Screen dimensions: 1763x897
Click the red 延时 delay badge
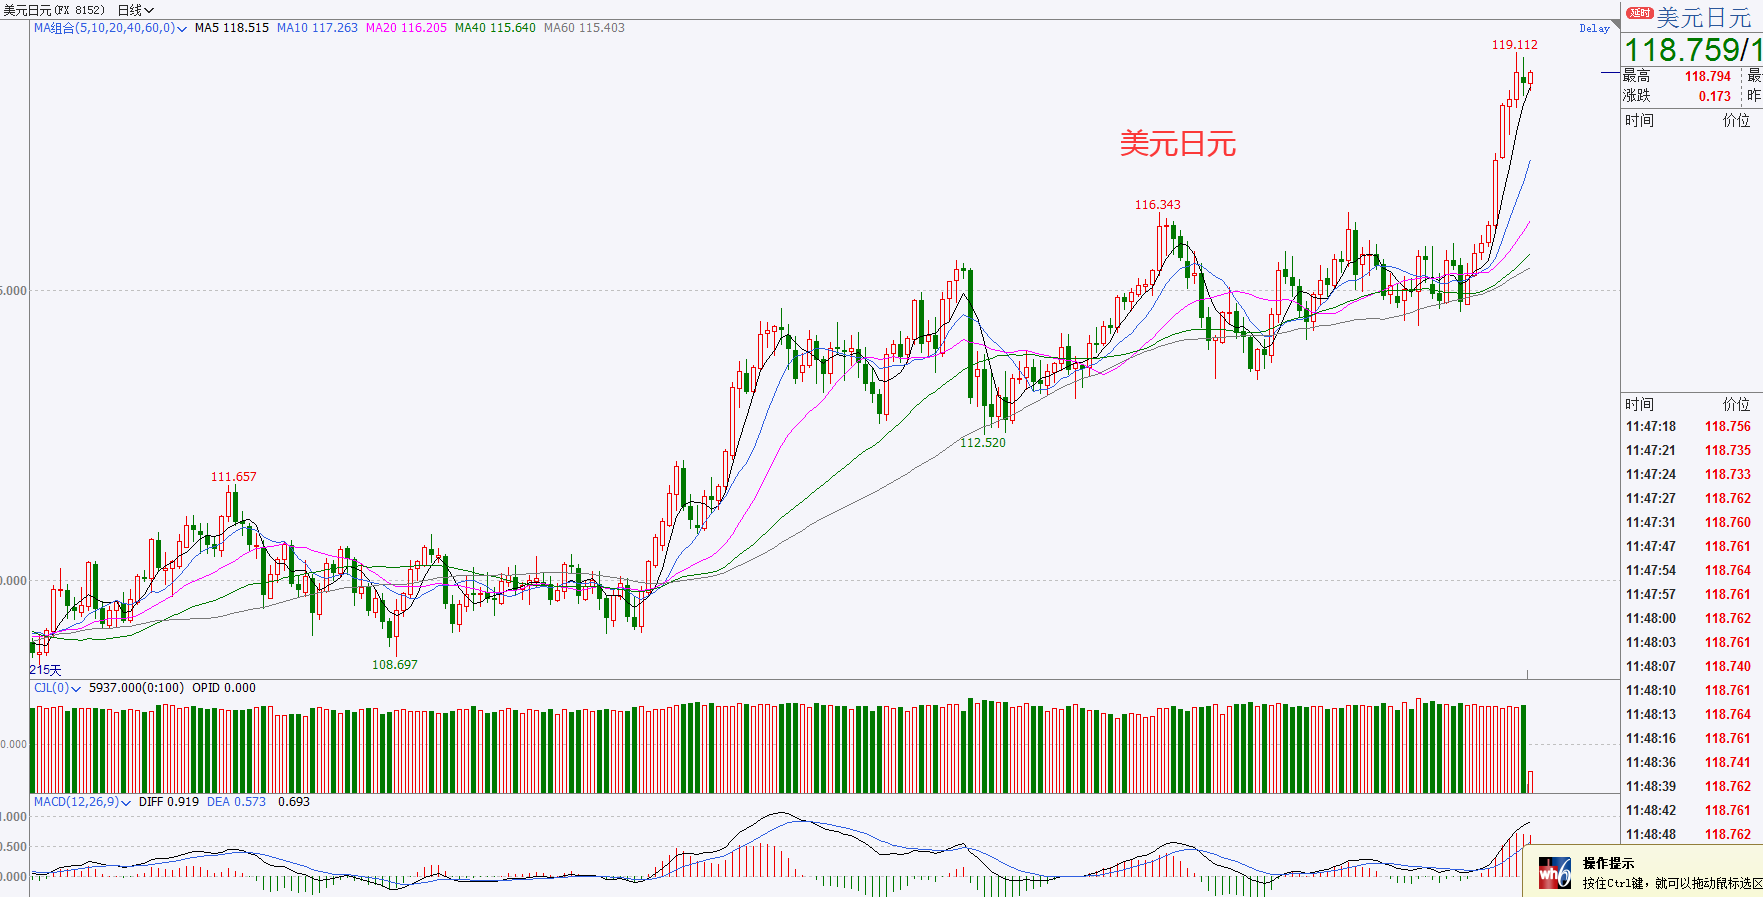pyautogui.click(x=1639, y=13)
